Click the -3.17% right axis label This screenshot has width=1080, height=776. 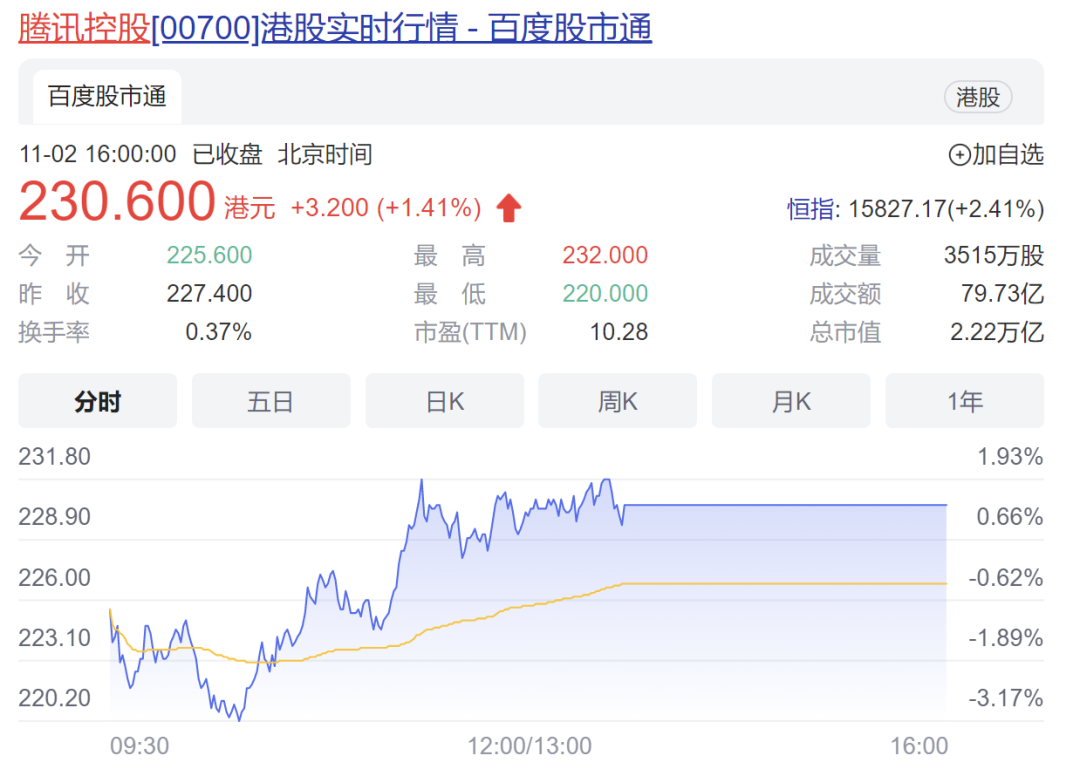coord(1006,698)
